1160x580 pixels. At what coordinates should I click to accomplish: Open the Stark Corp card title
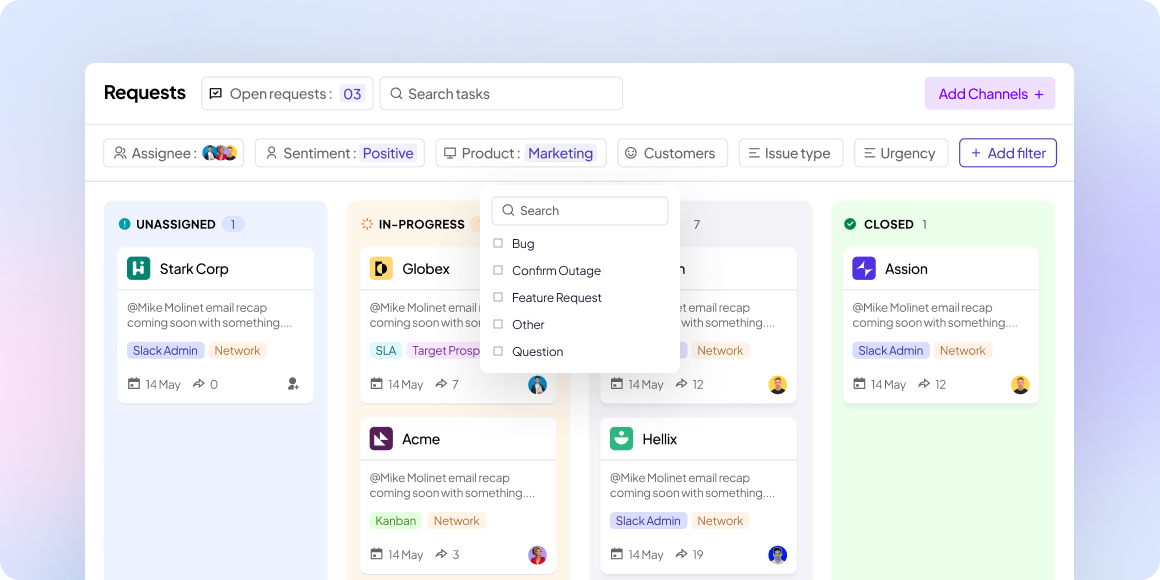tap(195, 269)
